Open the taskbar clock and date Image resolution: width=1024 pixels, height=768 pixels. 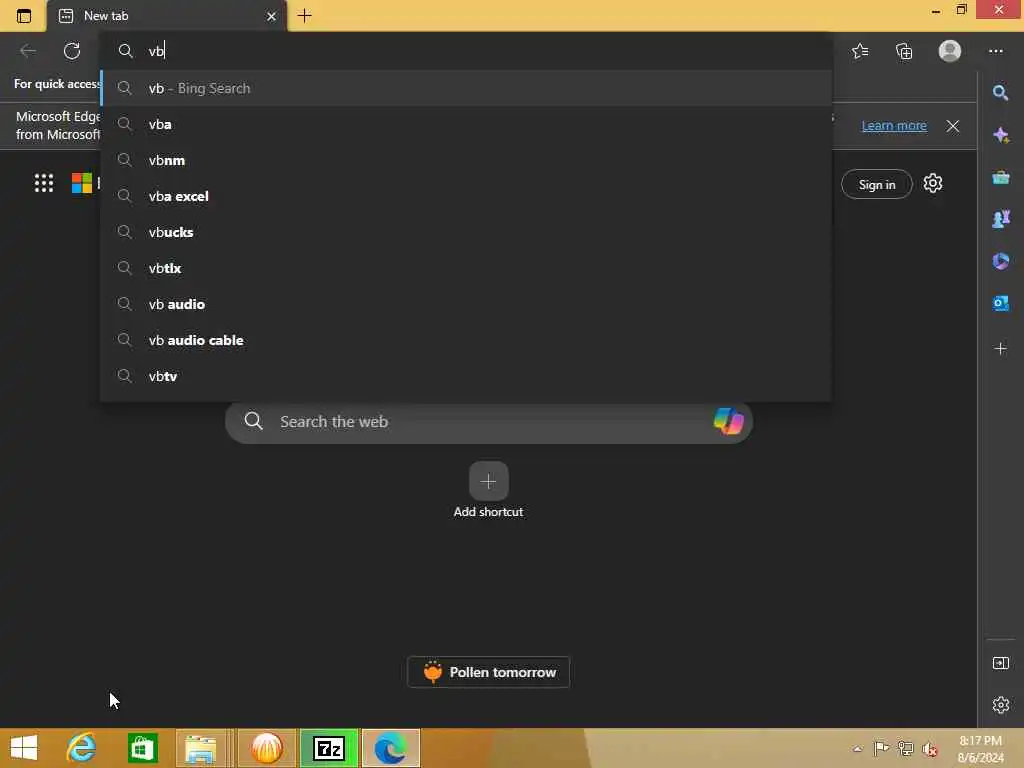pos(981,749)
